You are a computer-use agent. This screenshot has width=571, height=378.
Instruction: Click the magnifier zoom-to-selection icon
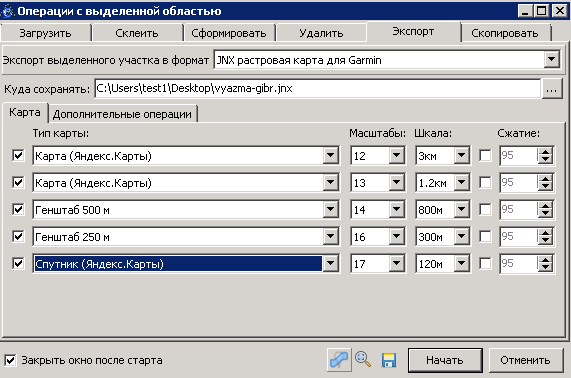[x=363, y=360]
